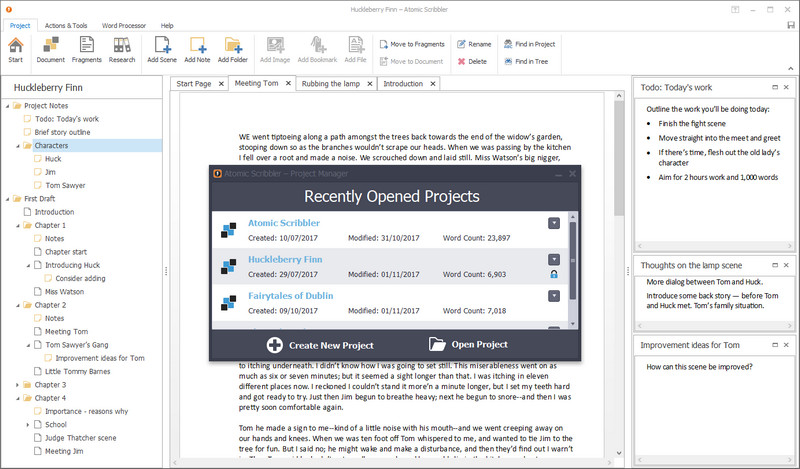Collapse the ribbon with the chevron

pyautogui.click(x=790, y=68)
